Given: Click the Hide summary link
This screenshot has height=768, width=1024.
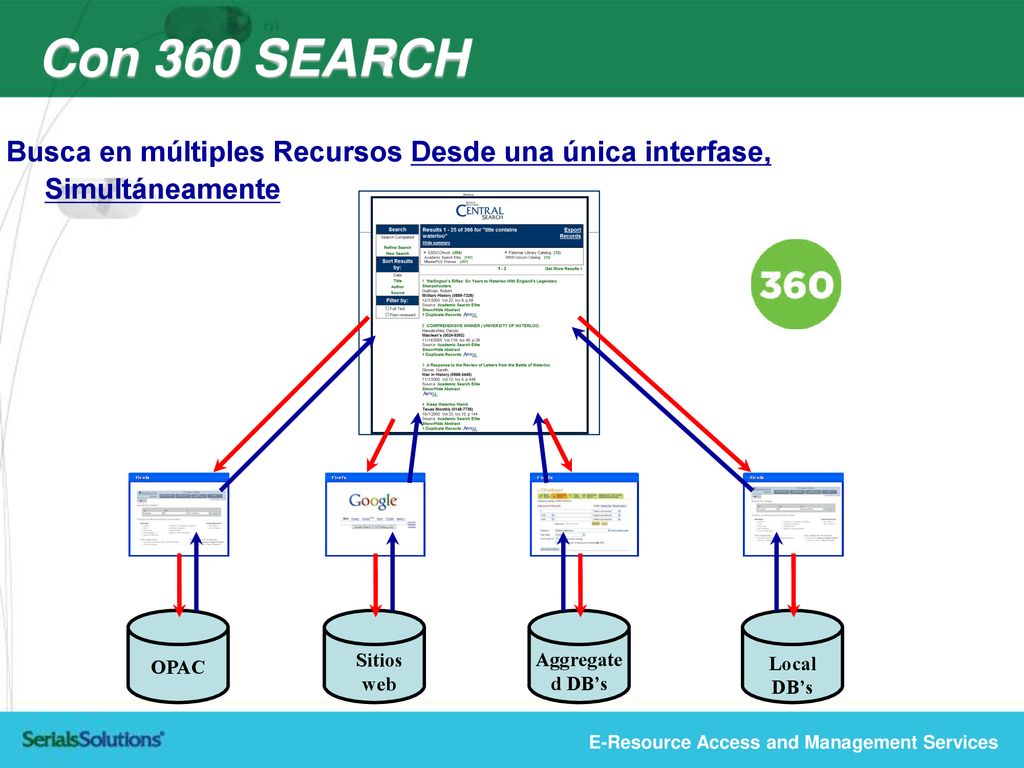Looking at the screenshot, I should pyautogui.click(x=436, y=243).
